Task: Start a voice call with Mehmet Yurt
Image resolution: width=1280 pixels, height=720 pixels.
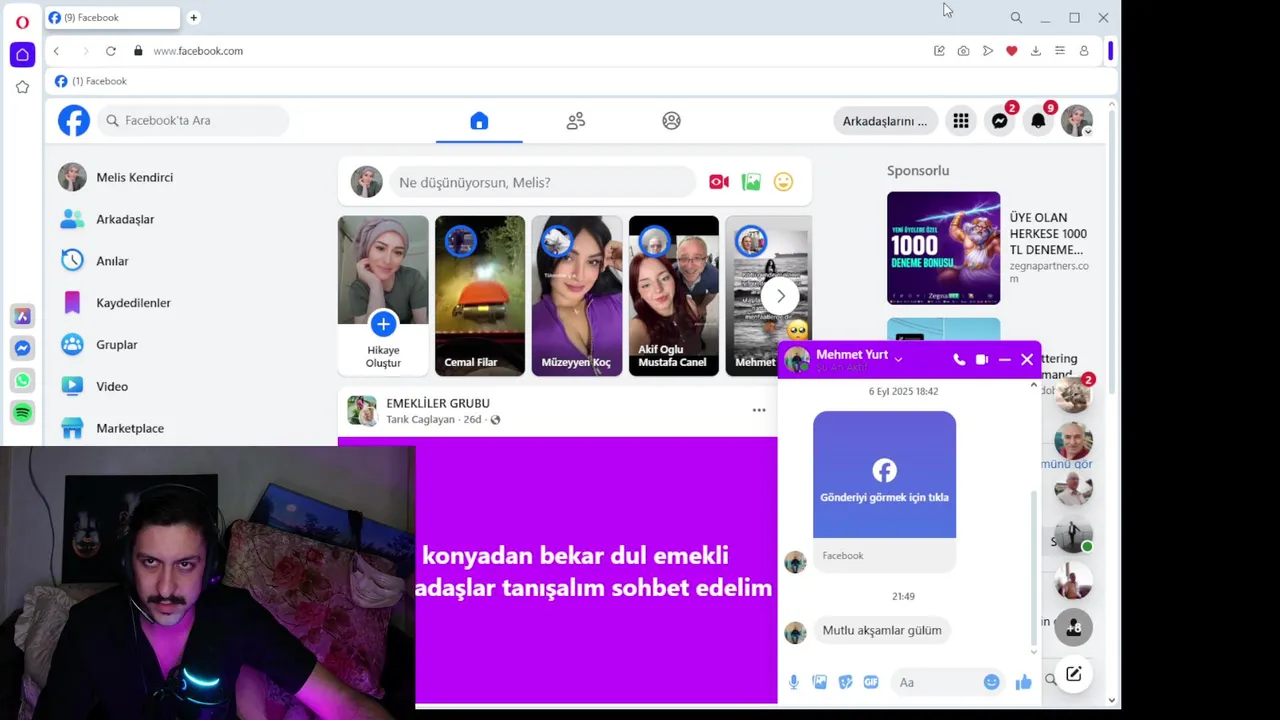Action: click(x=959, y=360)
